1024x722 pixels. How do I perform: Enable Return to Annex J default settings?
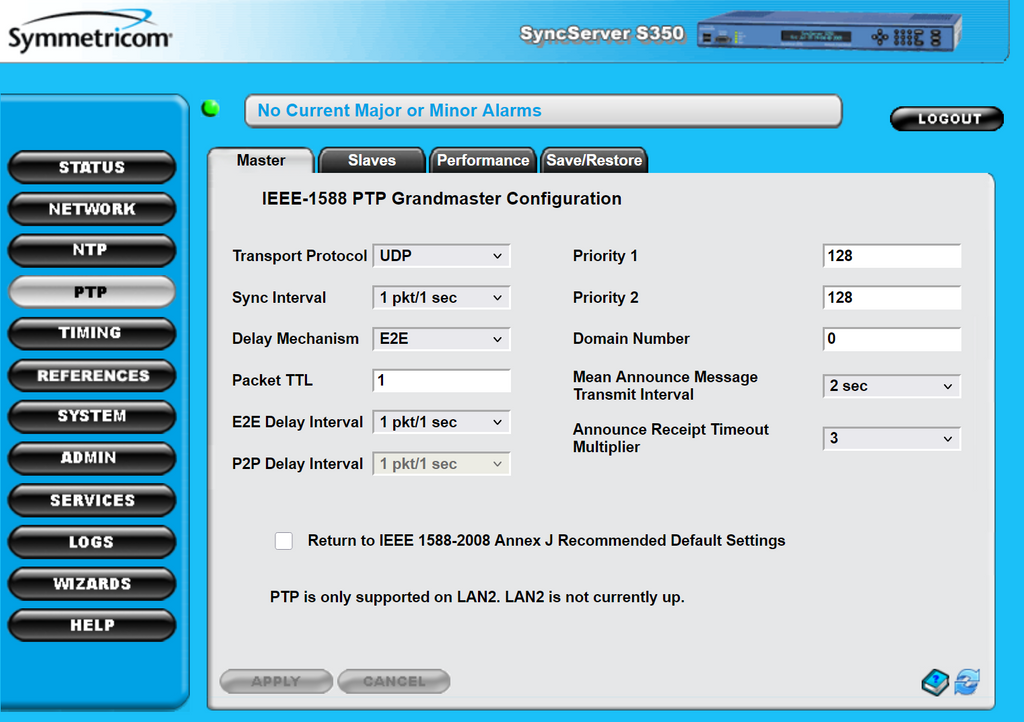coord(284,541)
